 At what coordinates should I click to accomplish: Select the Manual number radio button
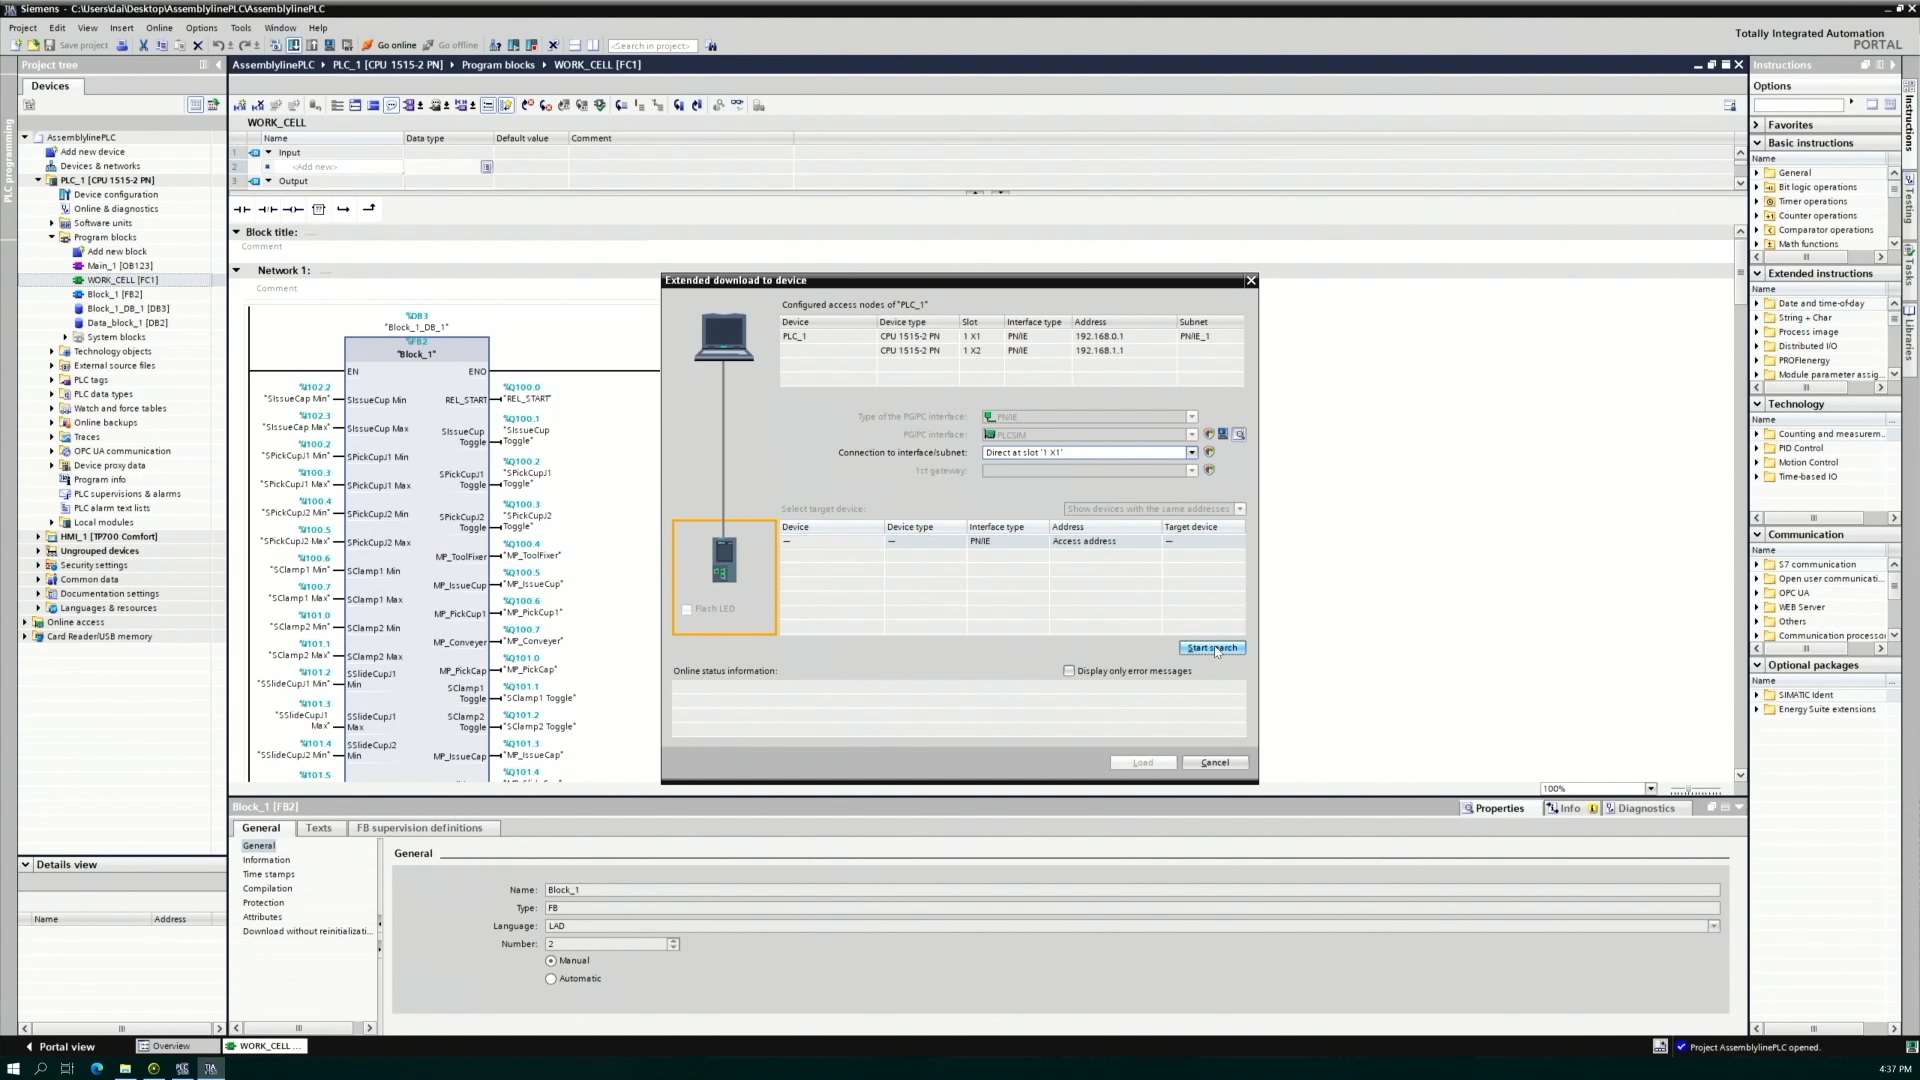point(551,961)
